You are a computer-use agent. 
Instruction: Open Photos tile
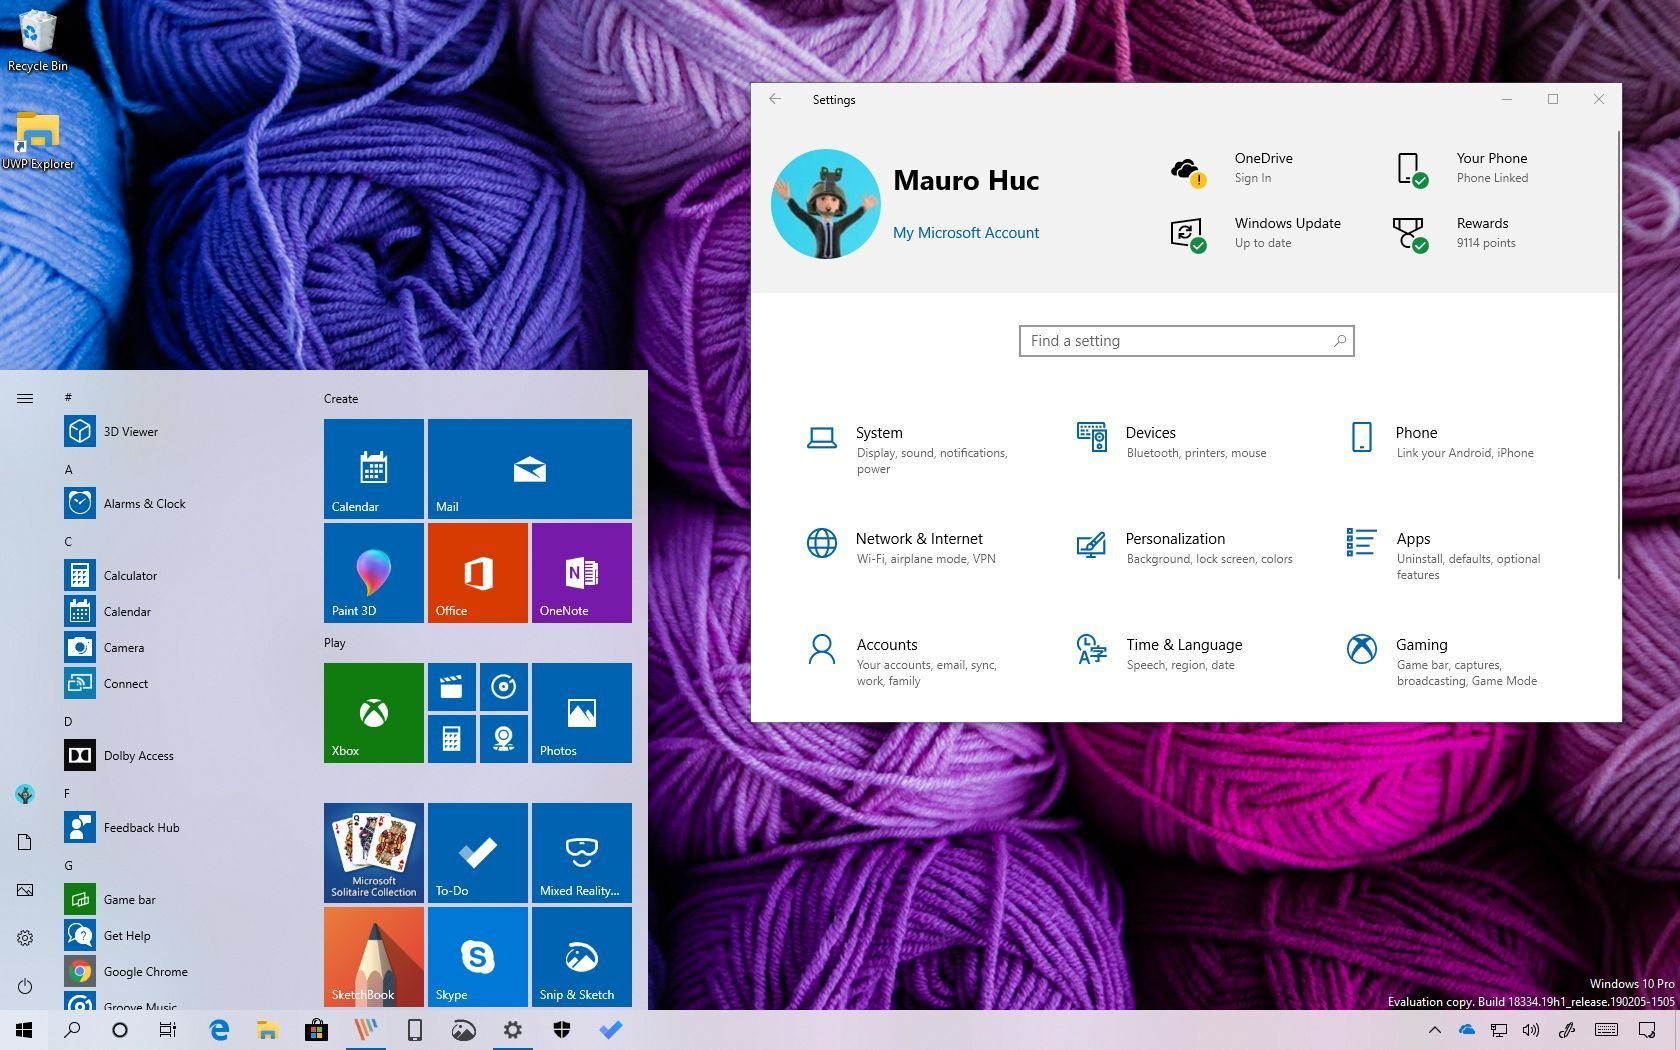[x=582, y=713]
